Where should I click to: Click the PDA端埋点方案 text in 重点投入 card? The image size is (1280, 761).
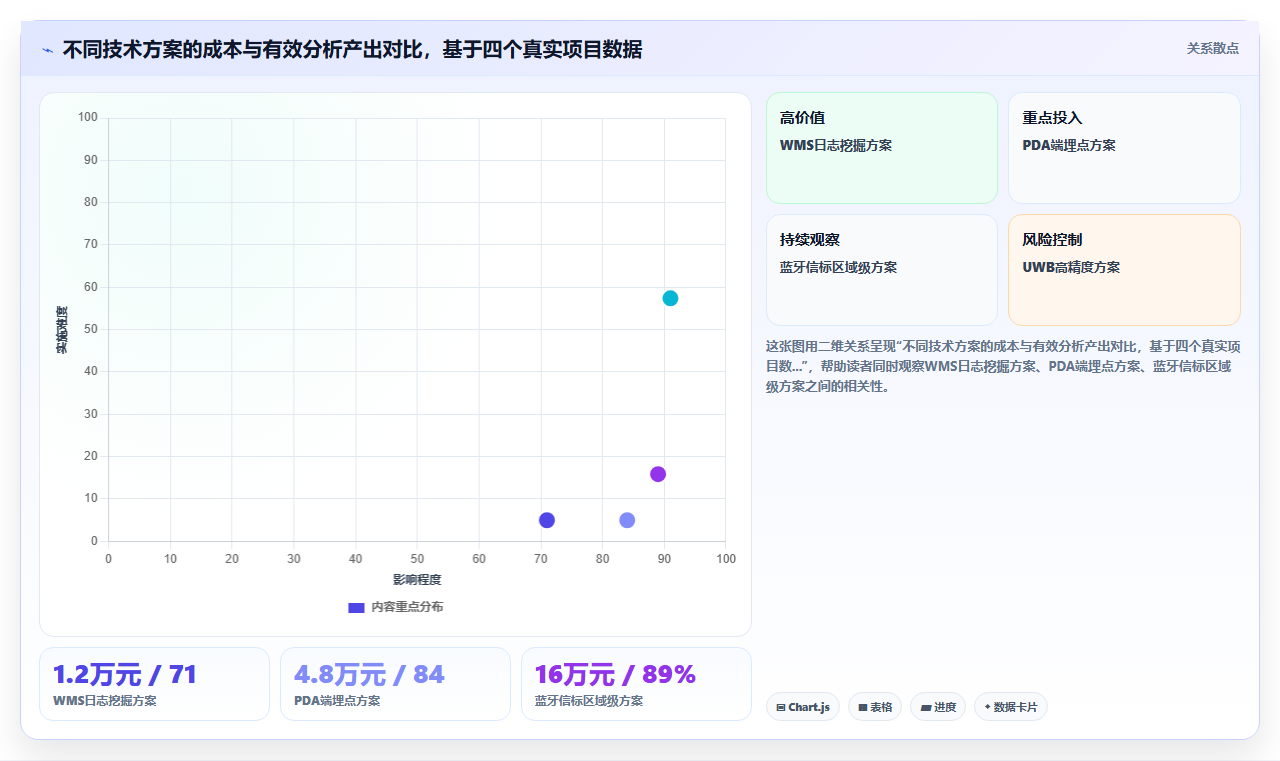pos(1069,145)
